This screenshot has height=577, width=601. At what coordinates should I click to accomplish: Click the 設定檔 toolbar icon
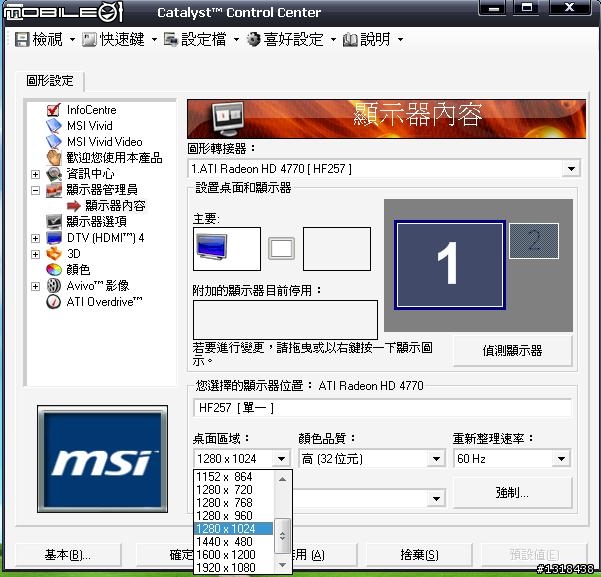[171, 39]
